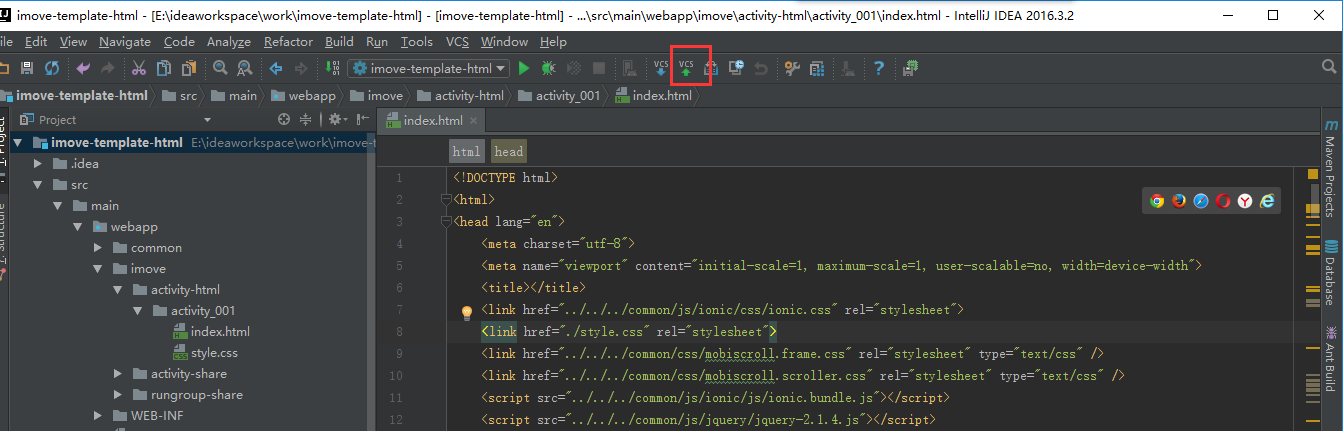Click the Revert changes toolbar icon
This screenshot has width=1343, height=431.
tap(761, 68)
